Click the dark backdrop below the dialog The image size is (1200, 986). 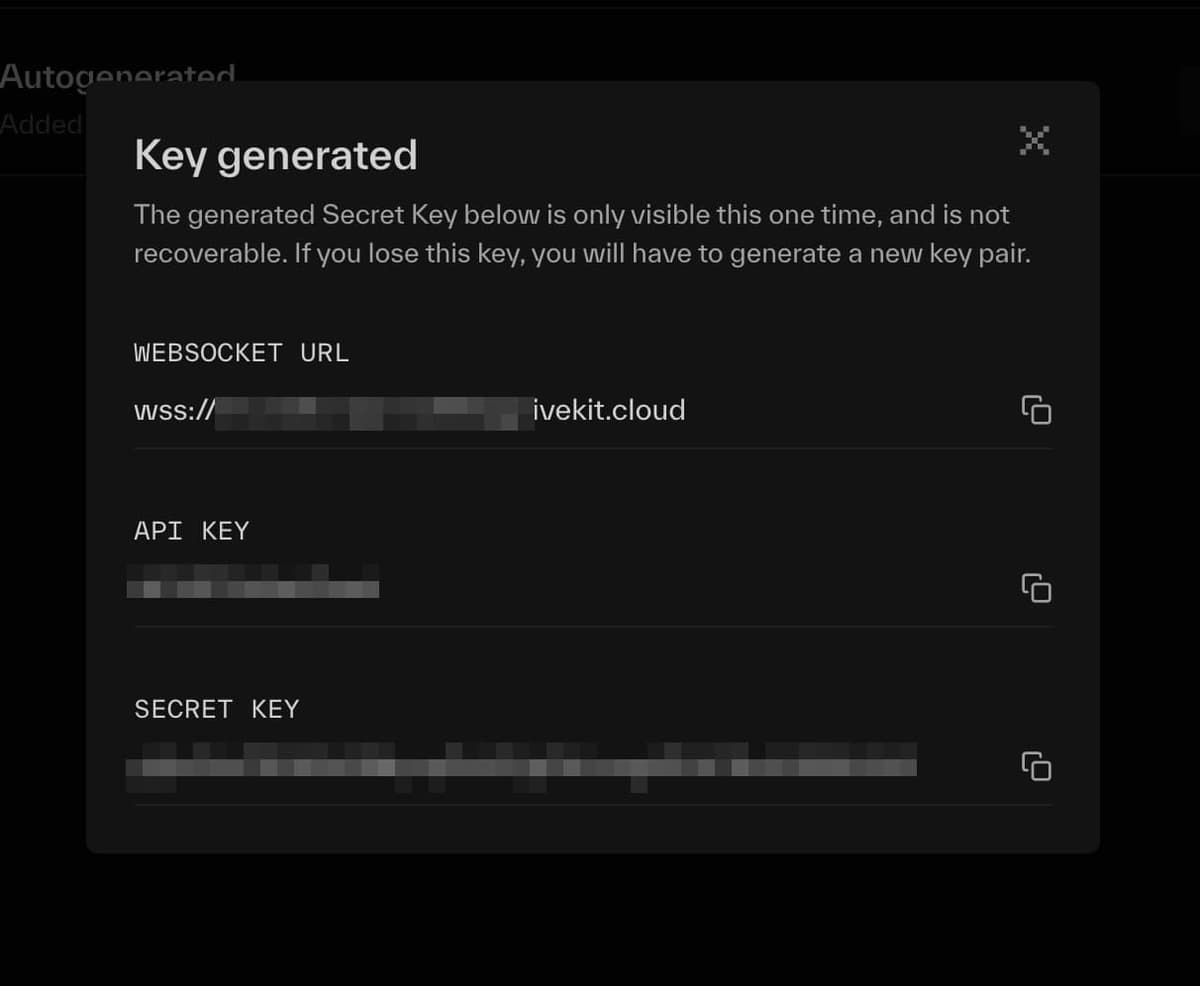600,920
